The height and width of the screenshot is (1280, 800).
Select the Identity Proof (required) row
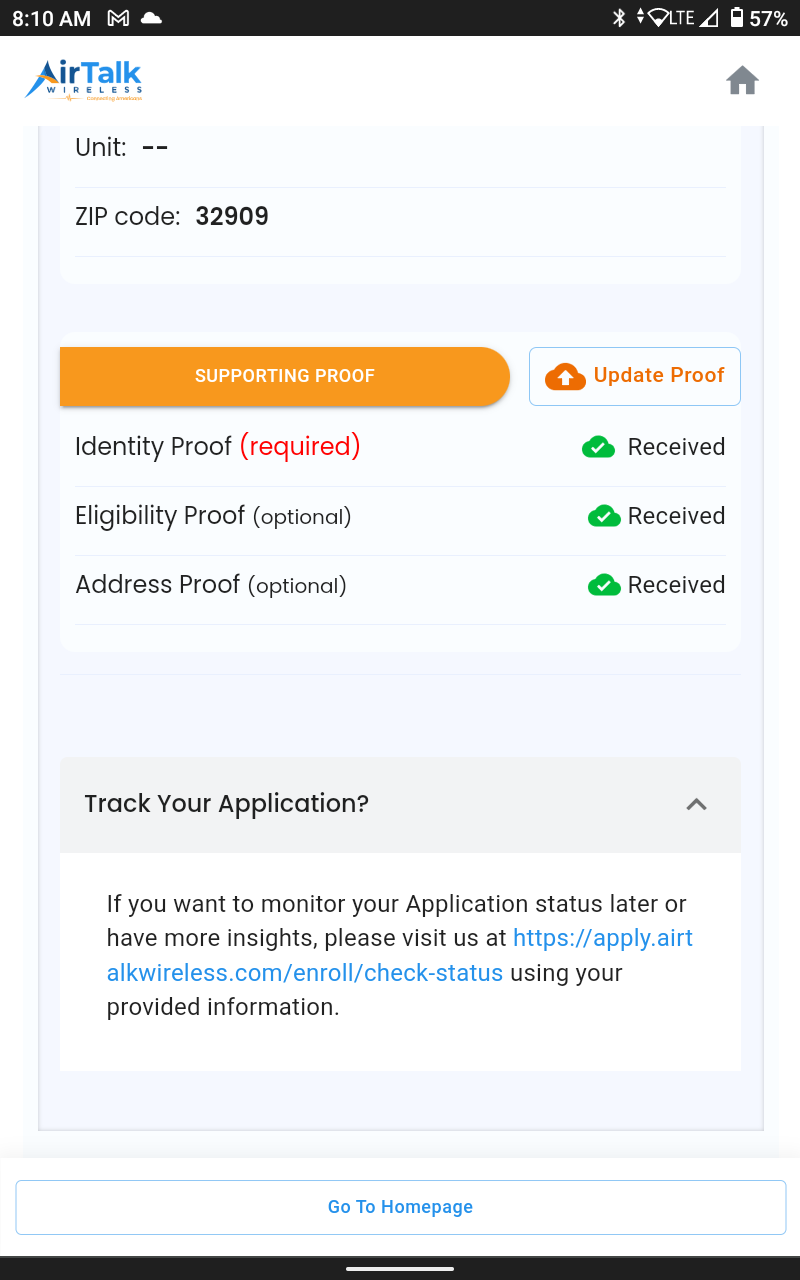tap(400, 447)
